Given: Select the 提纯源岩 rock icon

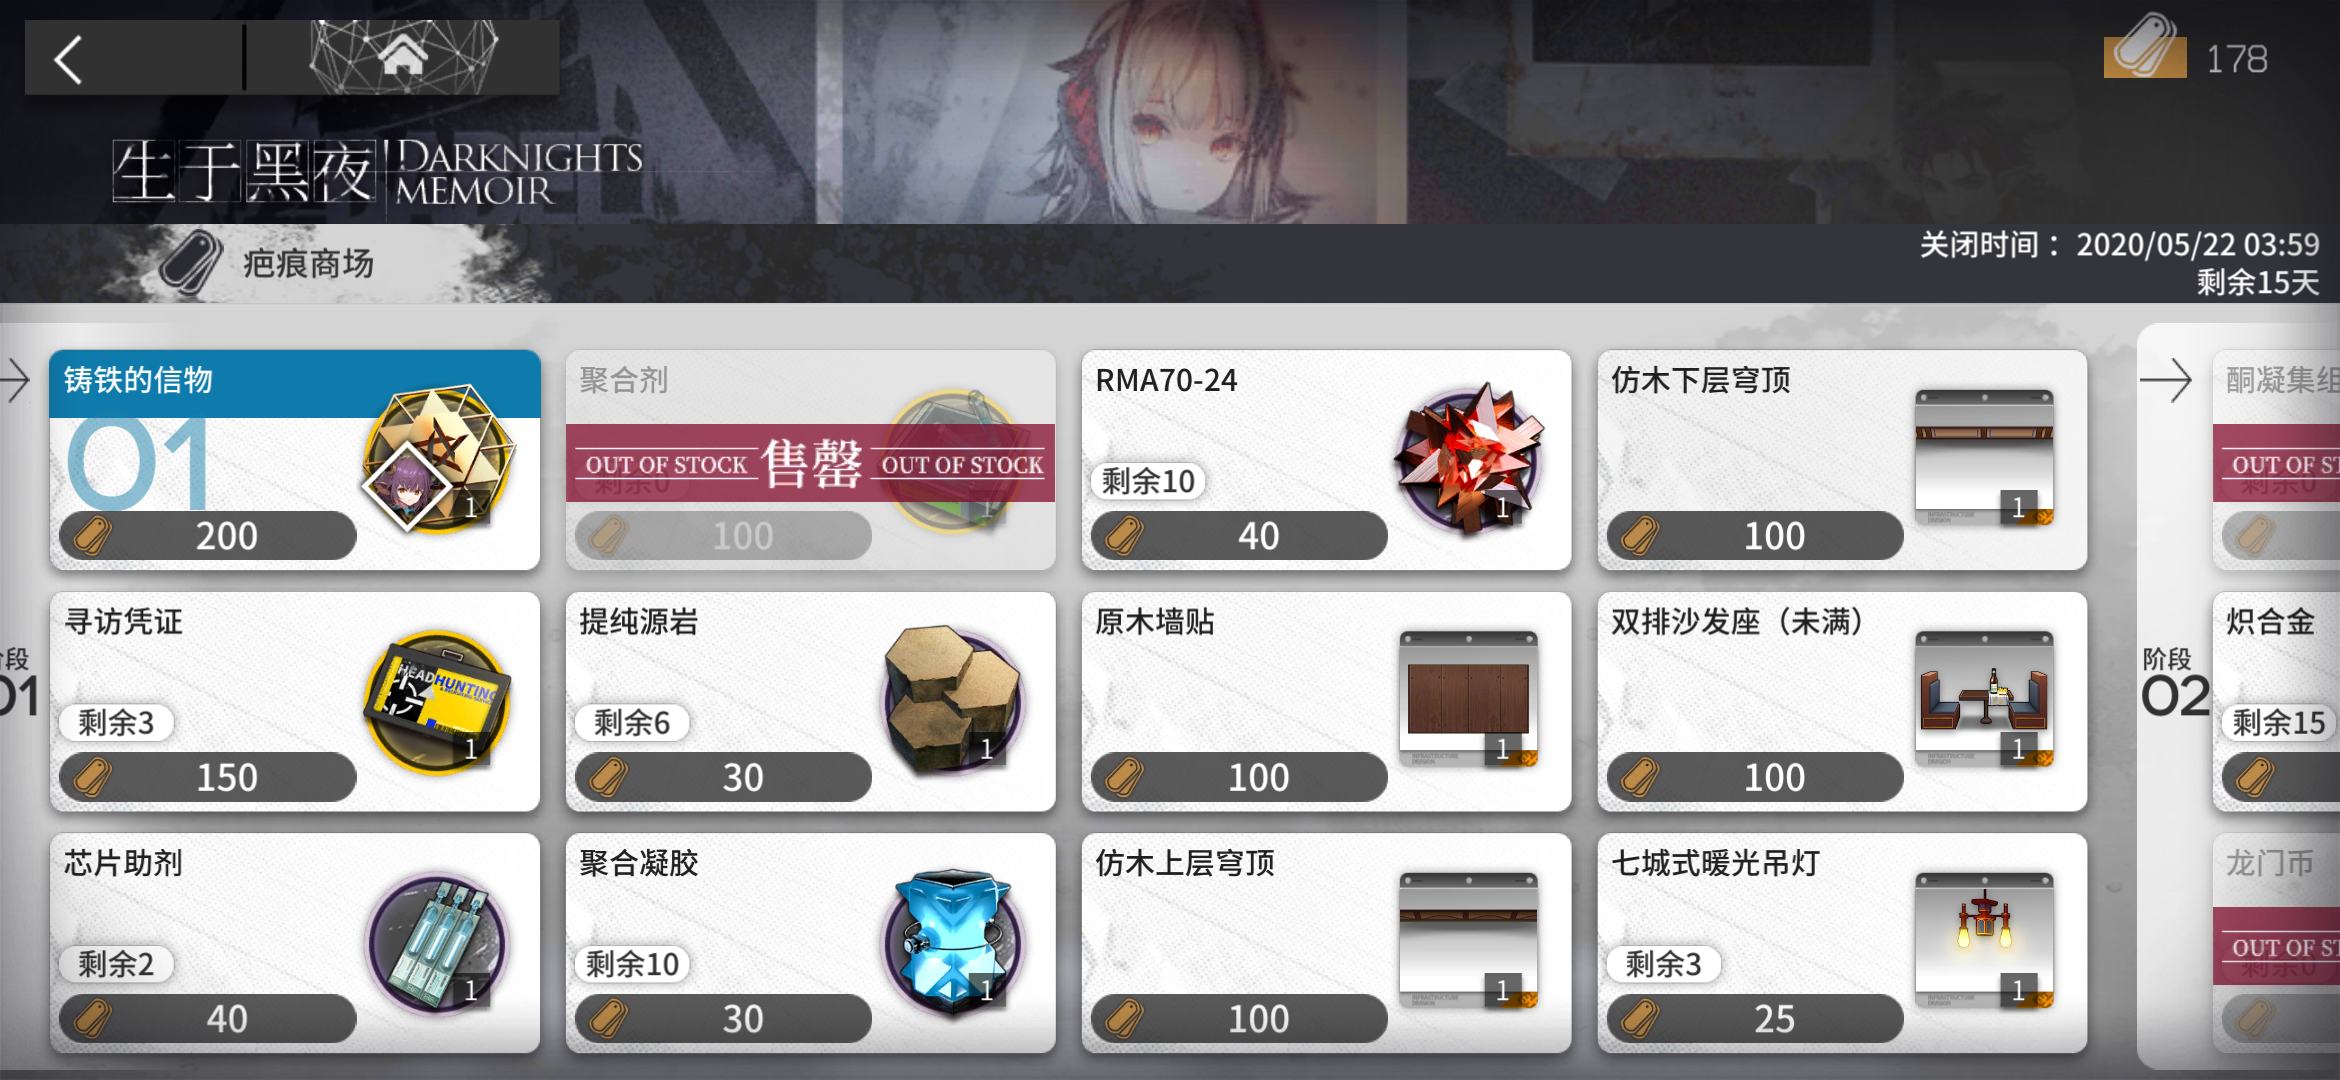Looking at the screenshot, I should (x=952, y=699).
